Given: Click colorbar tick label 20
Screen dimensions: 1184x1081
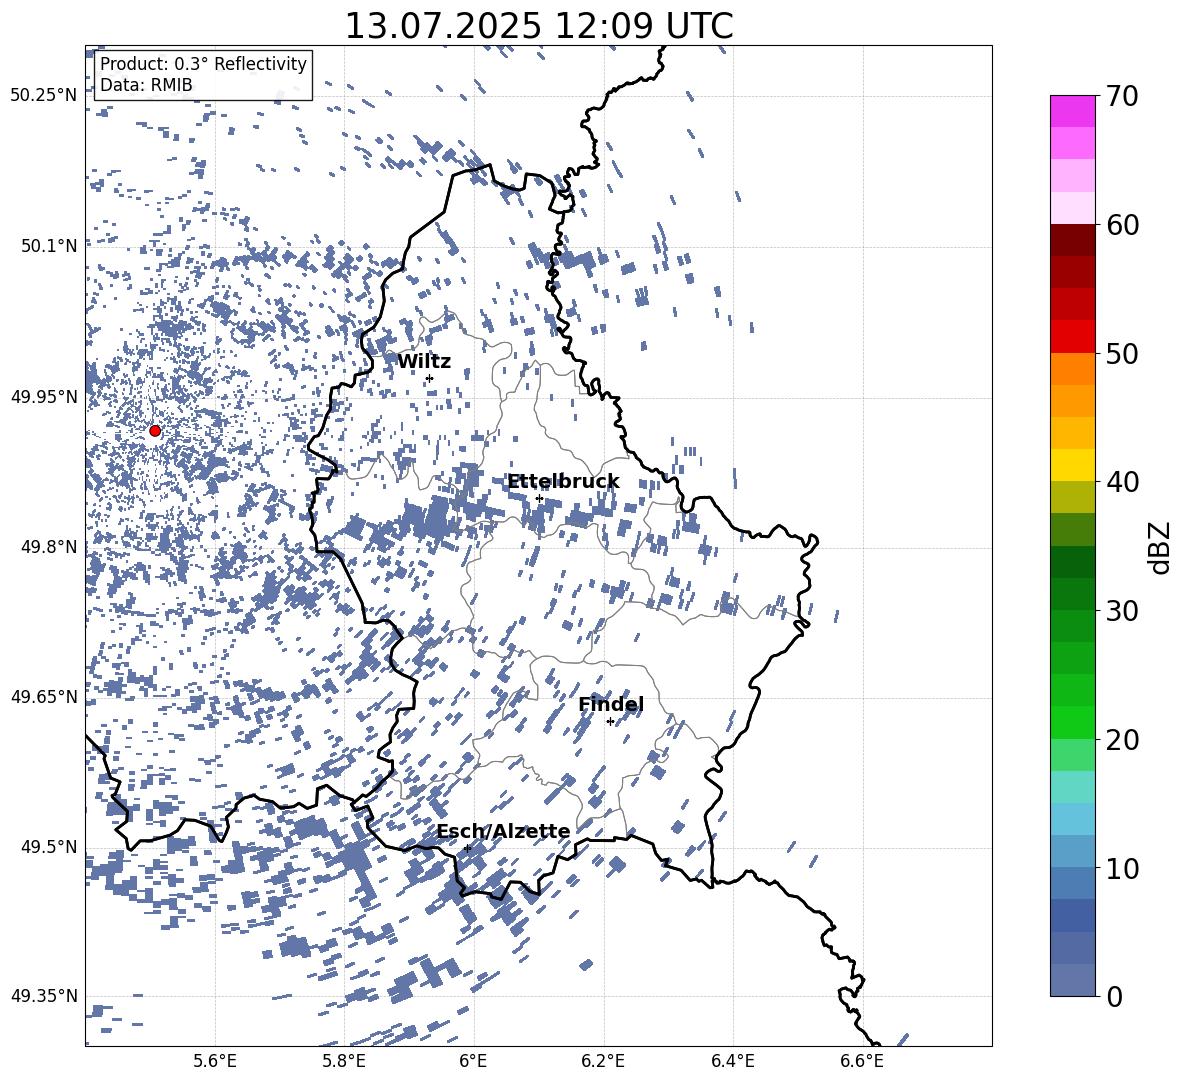Looking at the screenshot, I should click(x=1122, y=740).
